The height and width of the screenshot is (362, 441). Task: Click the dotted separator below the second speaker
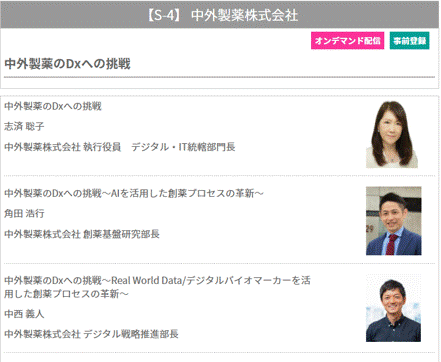219,263
